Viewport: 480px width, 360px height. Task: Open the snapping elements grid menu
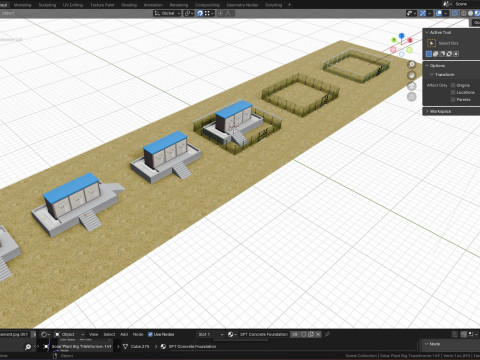209,13
